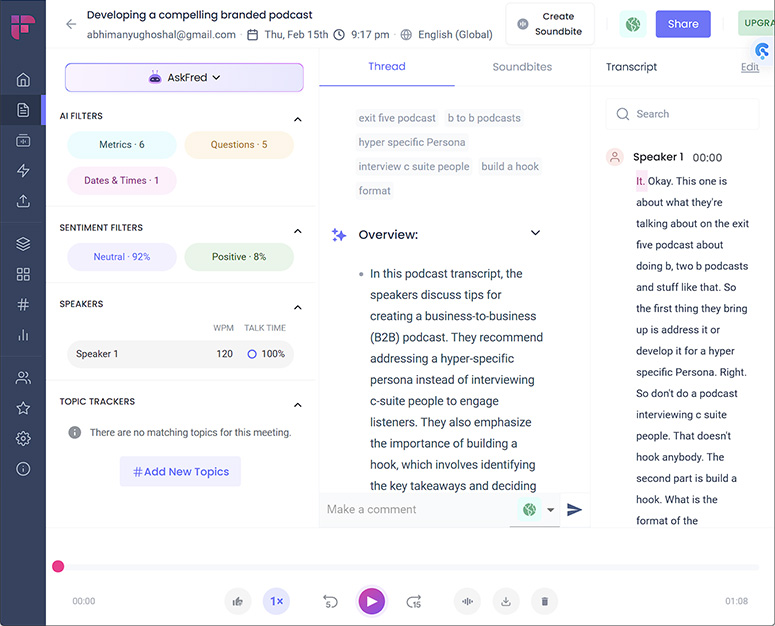Click the Share button
The width and height of the screenshot is (775, 626).
point(683,24)
